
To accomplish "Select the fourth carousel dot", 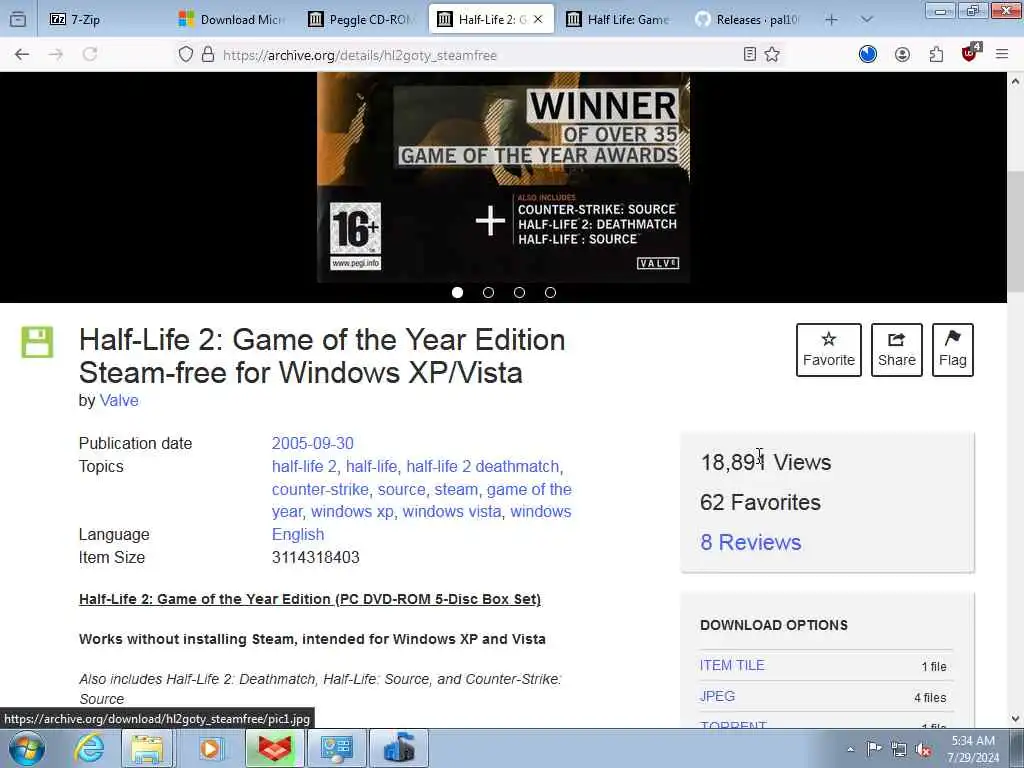I will pyautogui.click(x=551, y=293).
